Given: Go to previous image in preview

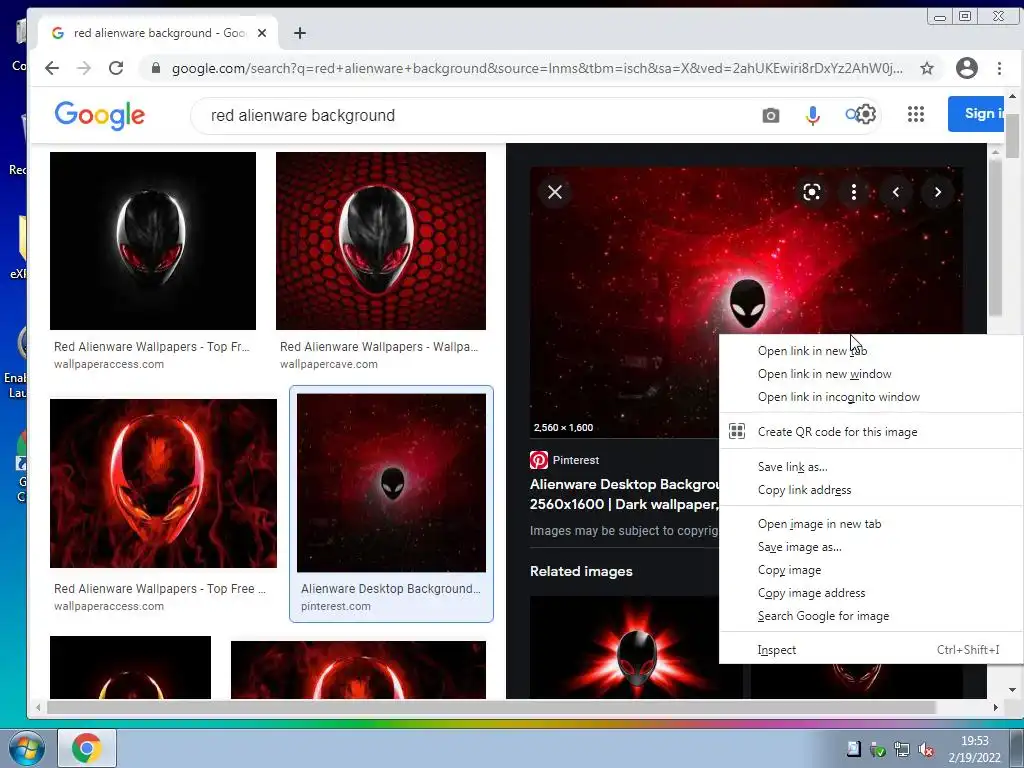Looking at the screenshot, I should tap(896, 192).
